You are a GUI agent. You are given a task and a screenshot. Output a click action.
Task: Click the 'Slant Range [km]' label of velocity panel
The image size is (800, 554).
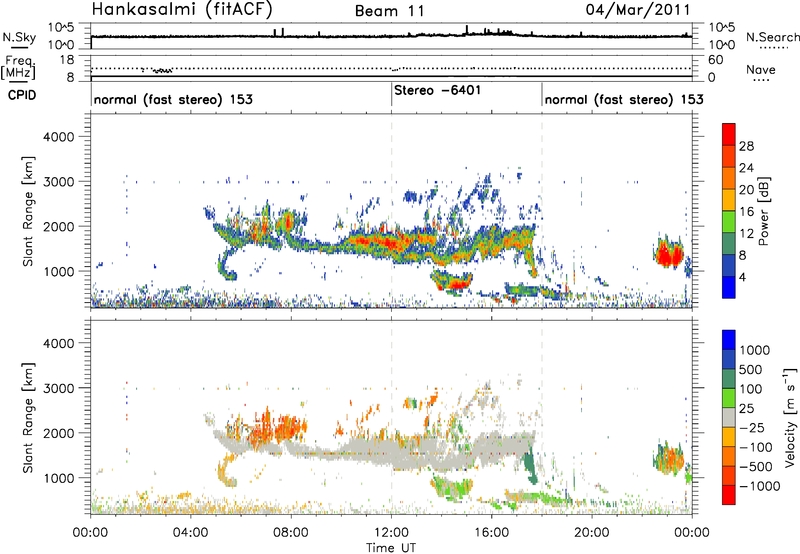pyautogui.click(x=28, y=418)
